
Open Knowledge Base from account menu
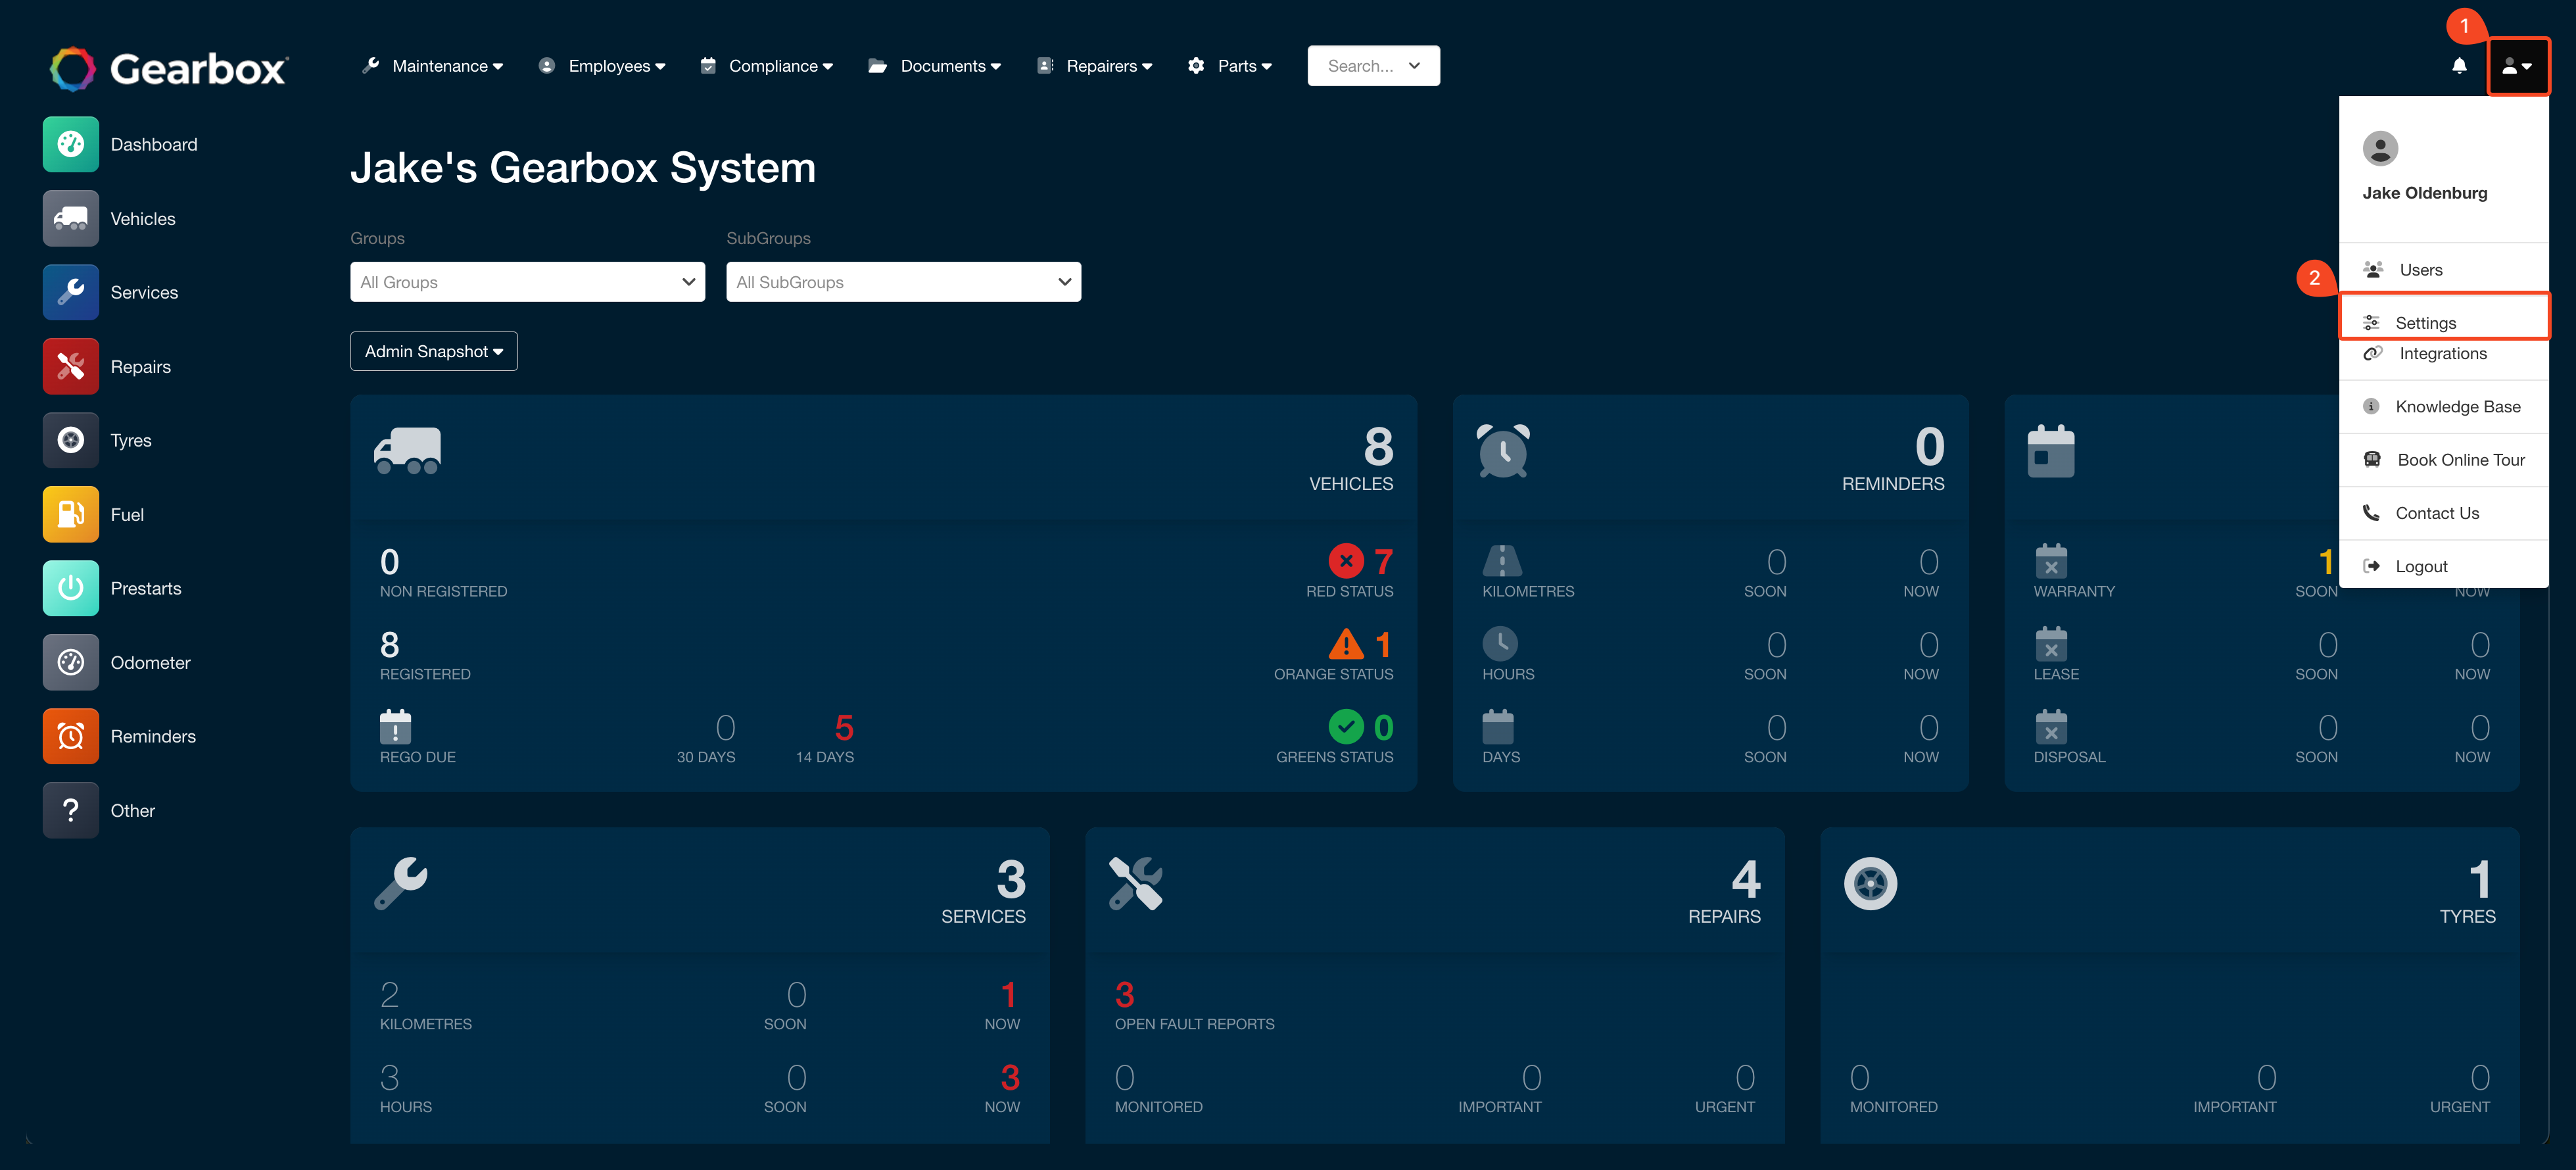pos(2443,406)
